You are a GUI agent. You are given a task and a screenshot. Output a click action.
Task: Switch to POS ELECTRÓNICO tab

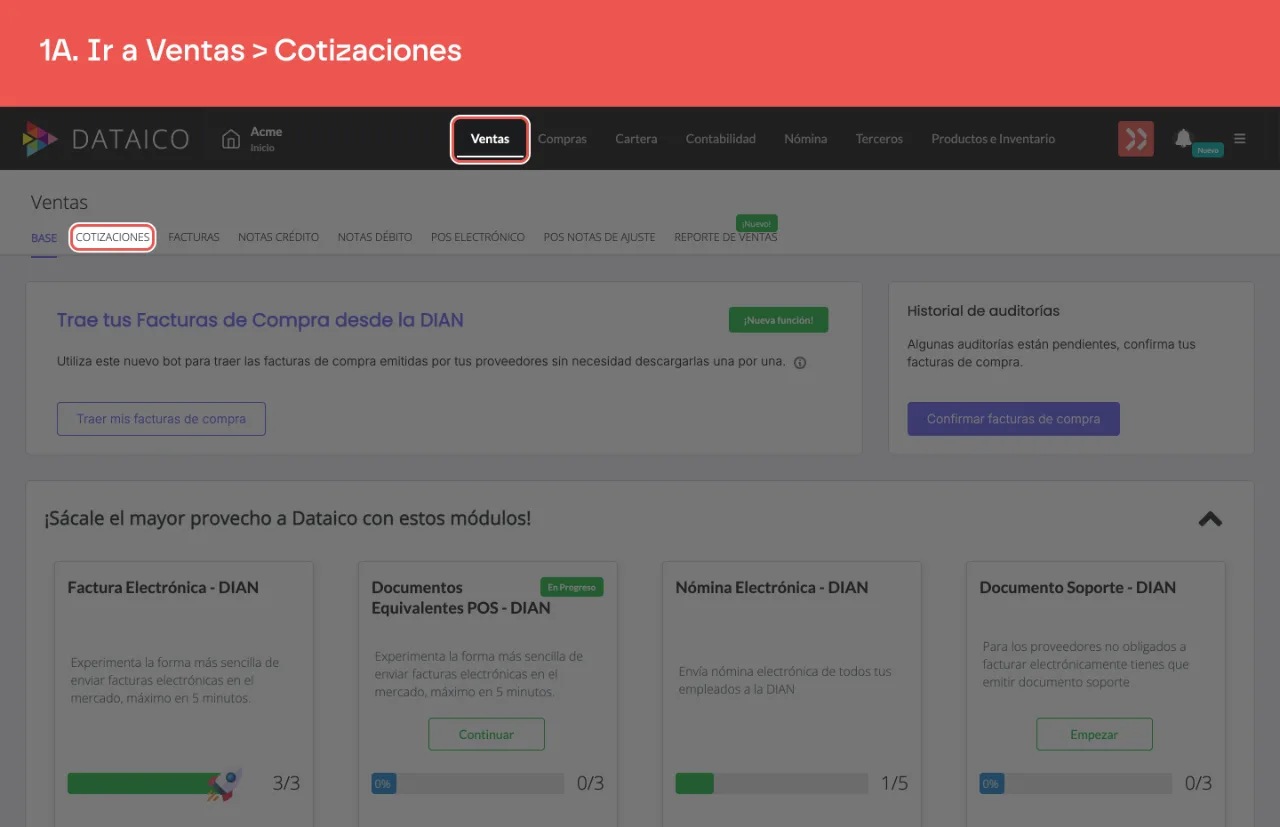(x=478, y=238)
